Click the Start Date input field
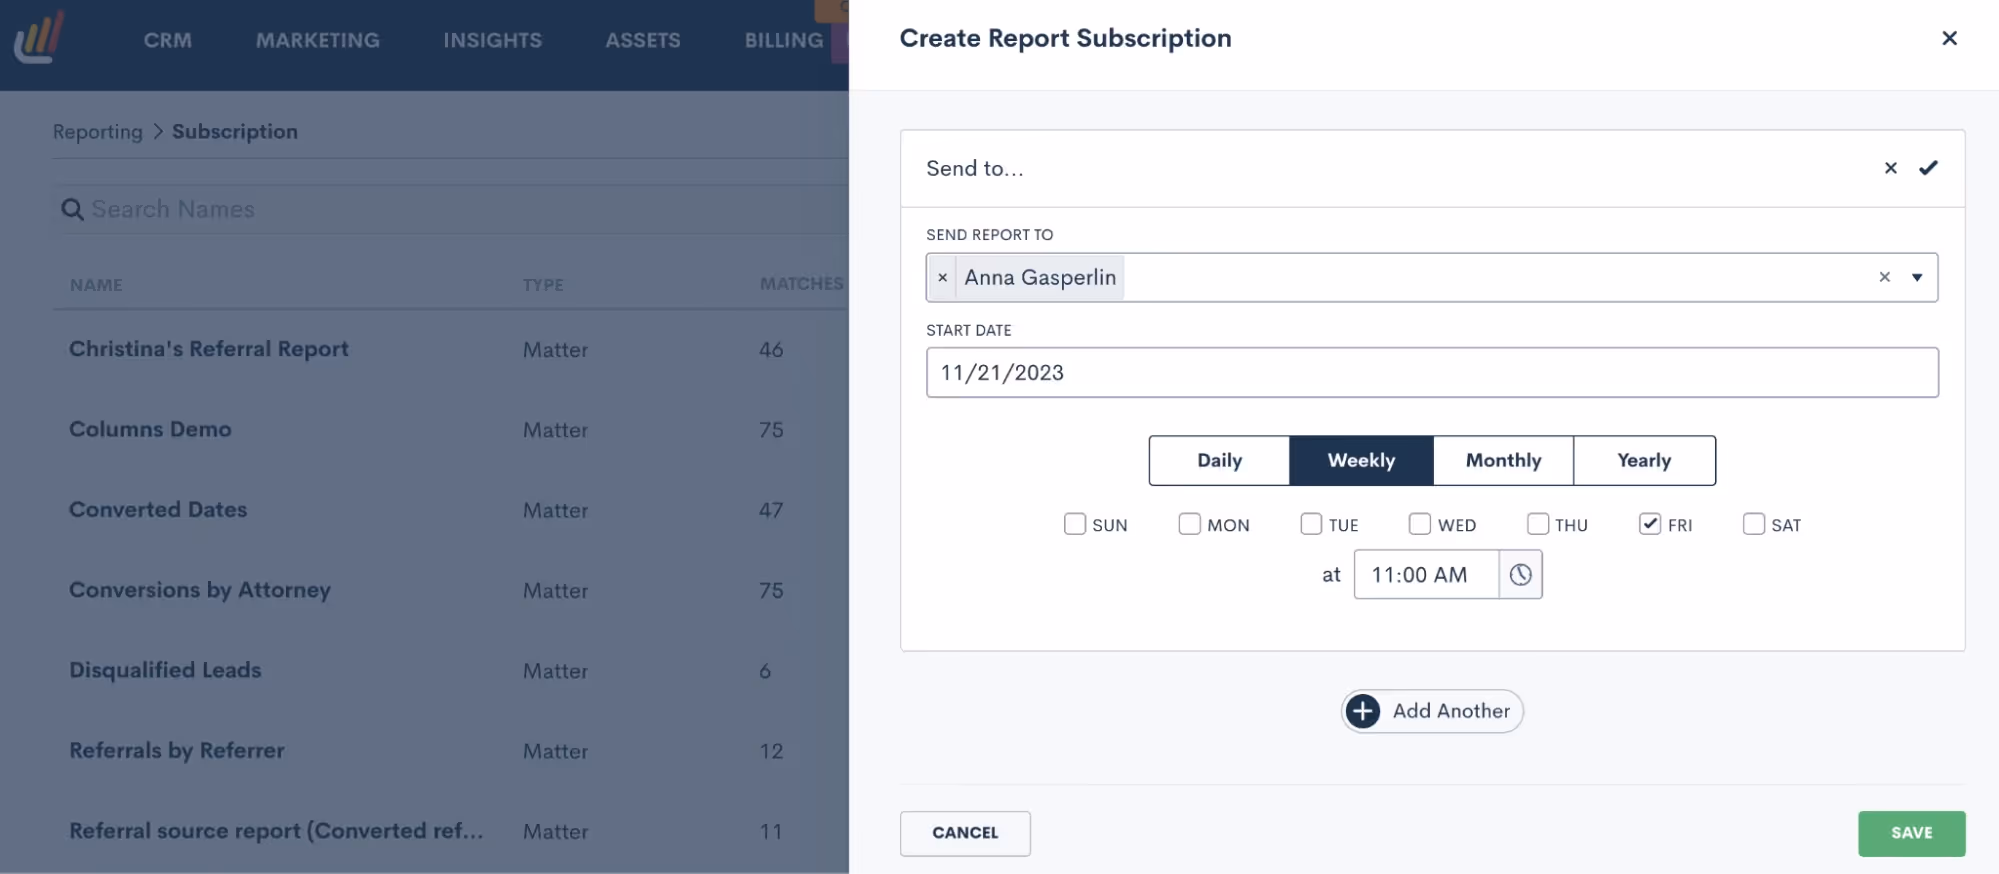This screenshot has height=874, width=1999. [1432, 373]
